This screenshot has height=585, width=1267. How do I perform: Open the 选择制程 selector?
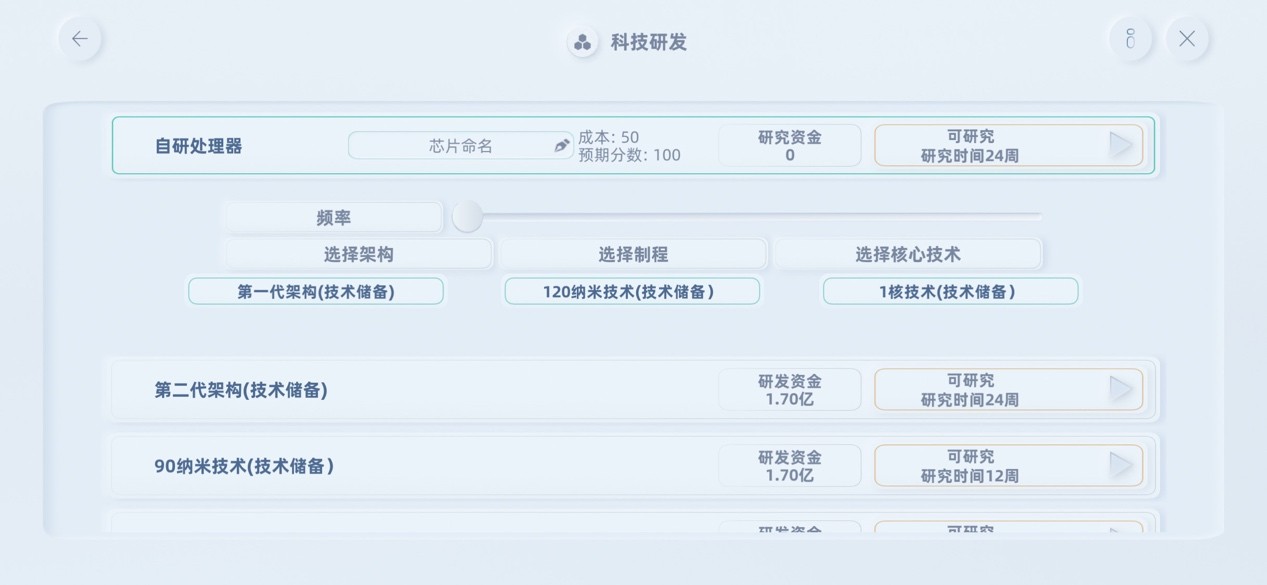633,254
